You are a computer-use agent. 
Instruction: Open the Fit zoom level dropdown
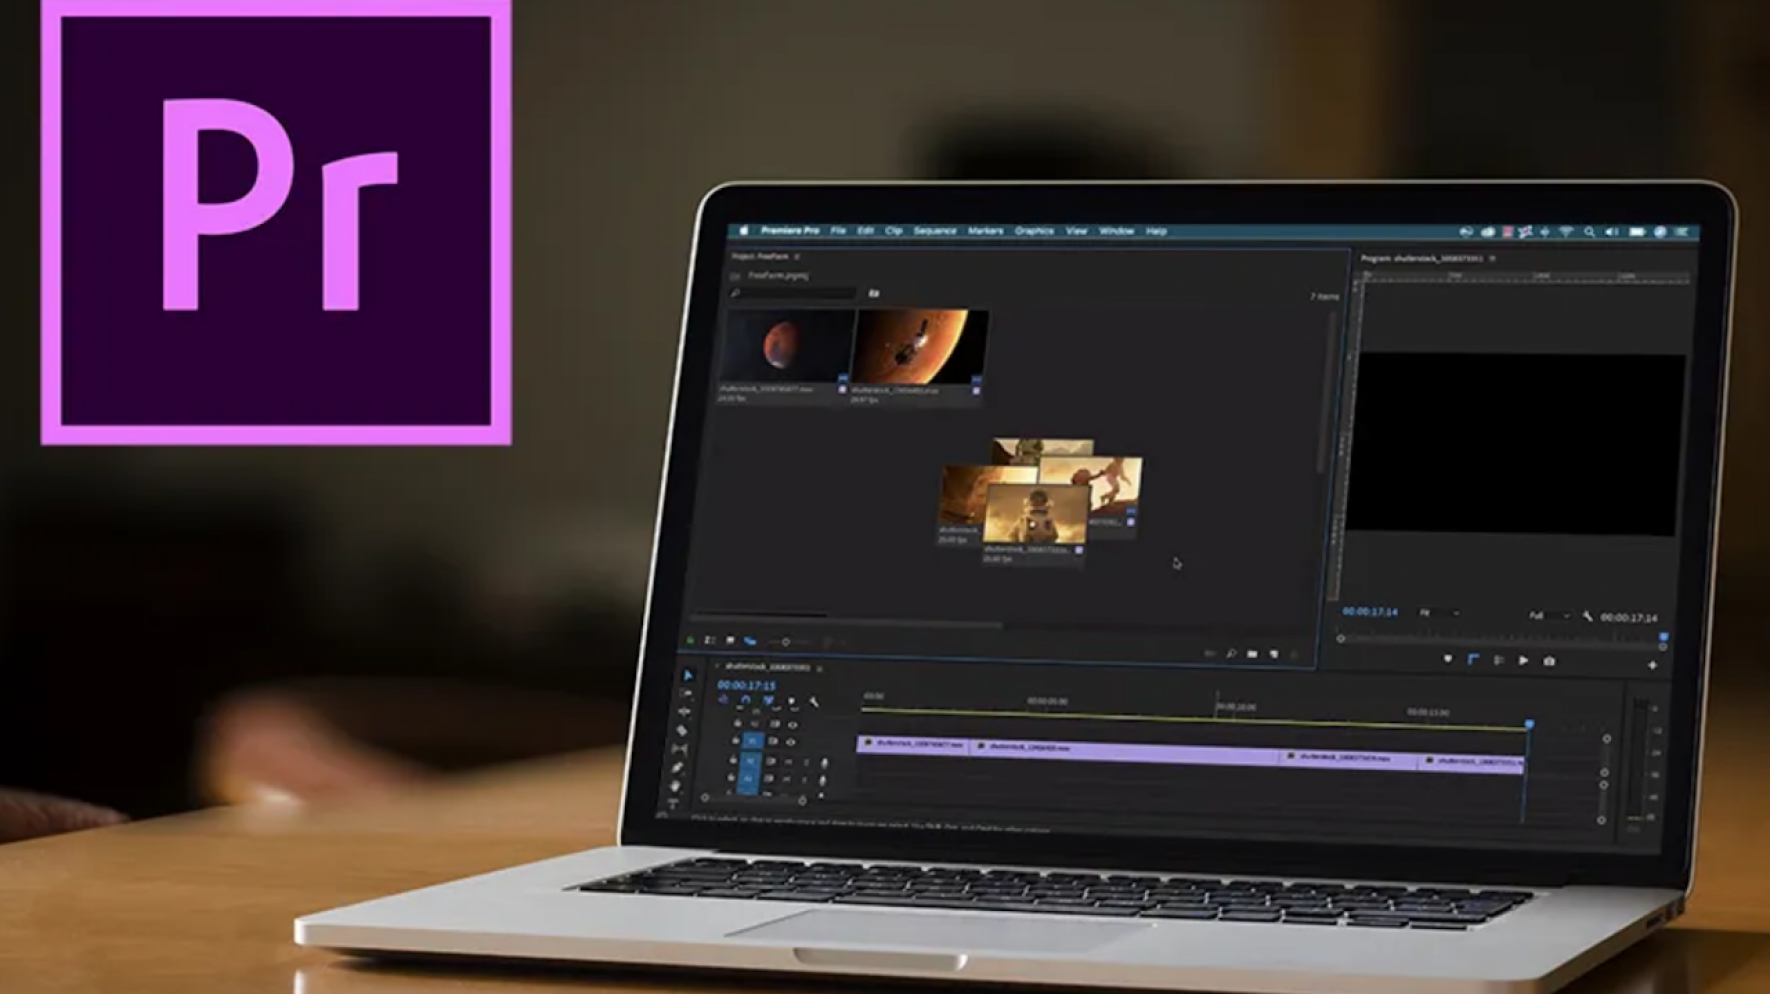point(1438,613)
